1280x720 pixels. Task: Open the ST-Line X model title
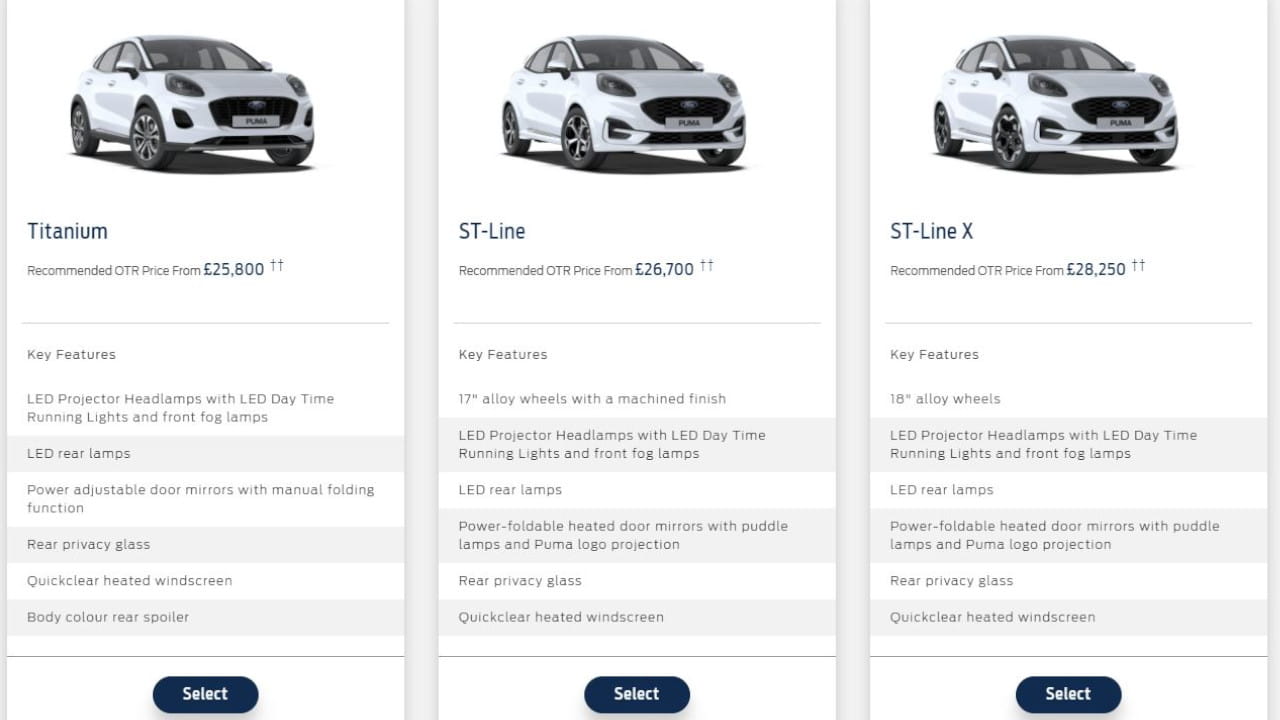[x=931, y=231]
